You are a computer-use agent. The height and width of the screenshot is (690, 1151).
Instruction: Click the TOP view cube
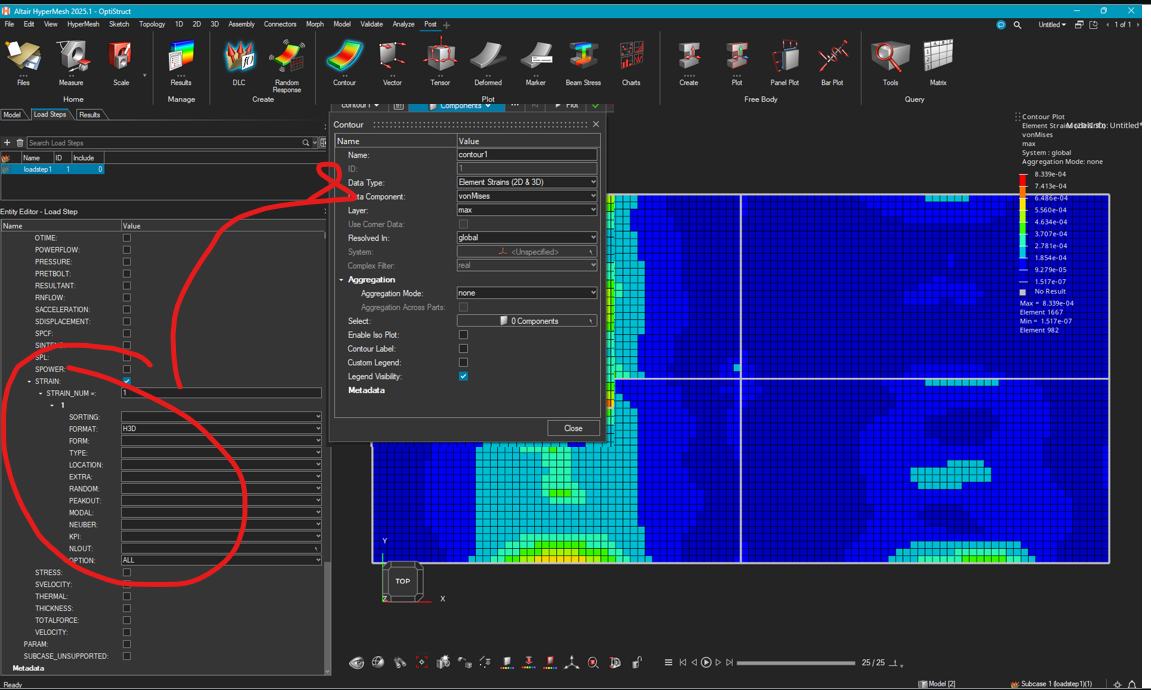403,581
